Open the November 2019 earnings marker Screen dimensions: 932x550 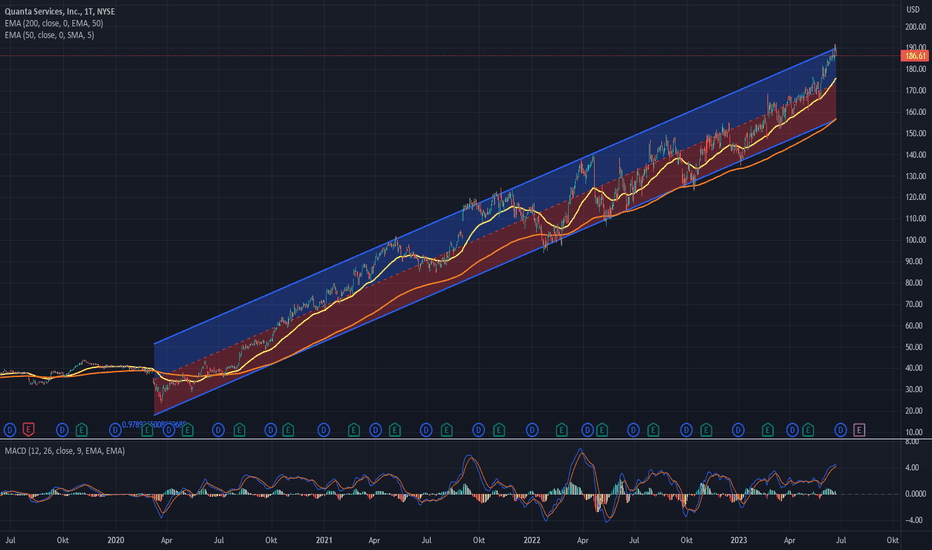tap(81, 429)
